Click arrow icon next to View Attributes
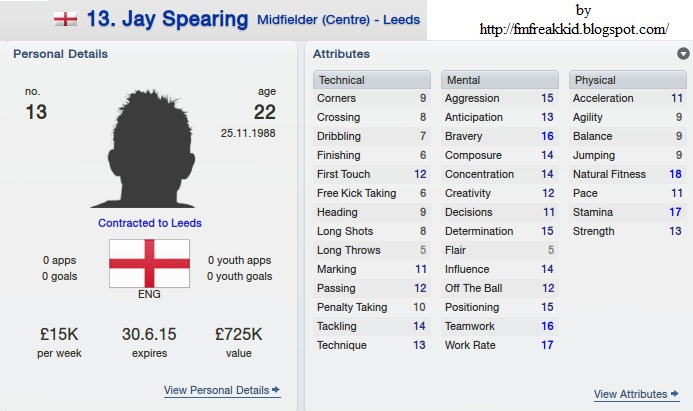 [674, 393]
